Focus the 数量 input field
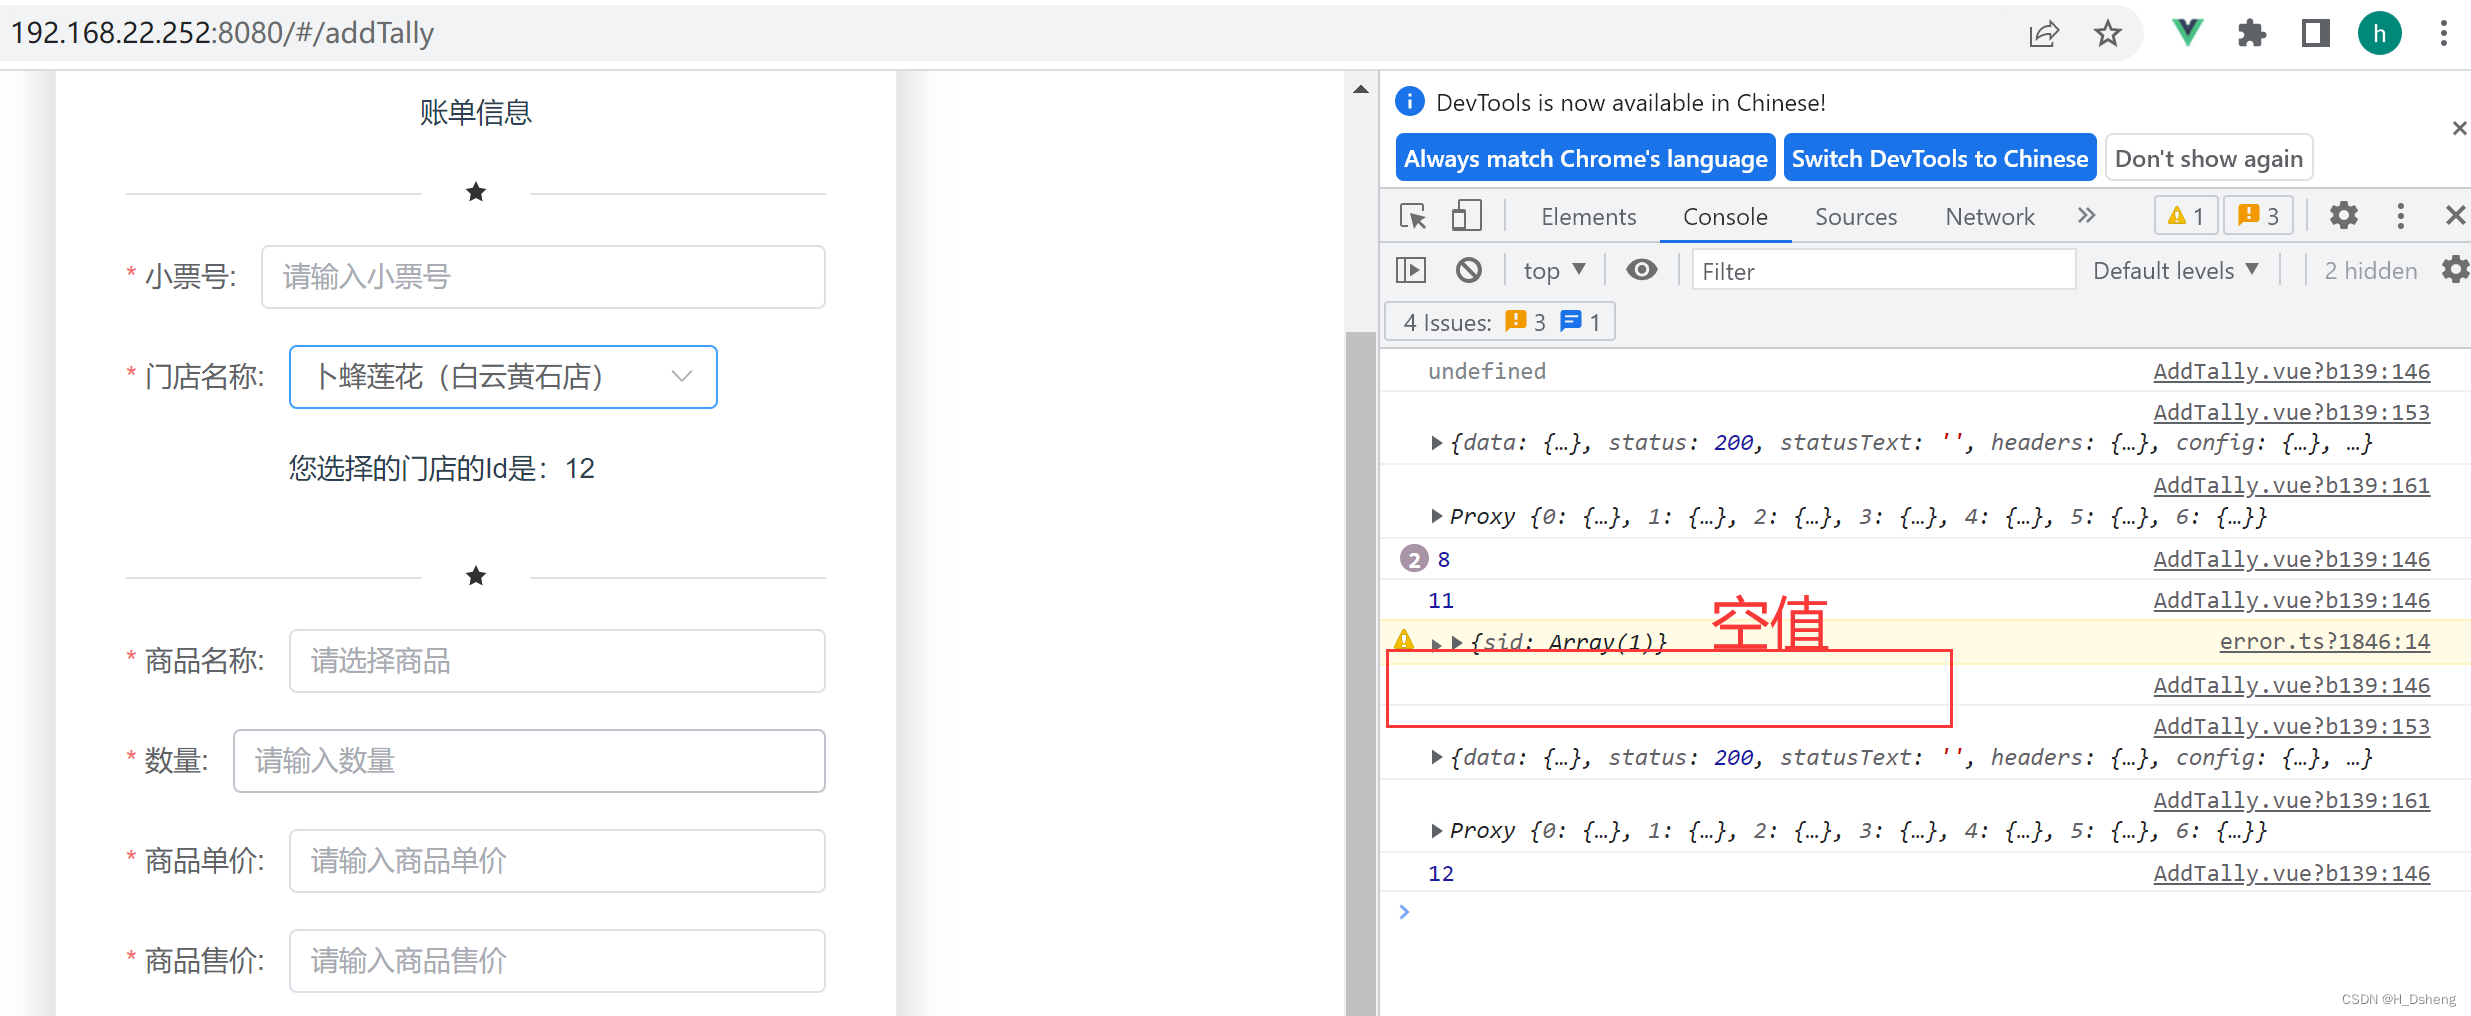This screenshot has height=1016, width=2471. (529, 761)
